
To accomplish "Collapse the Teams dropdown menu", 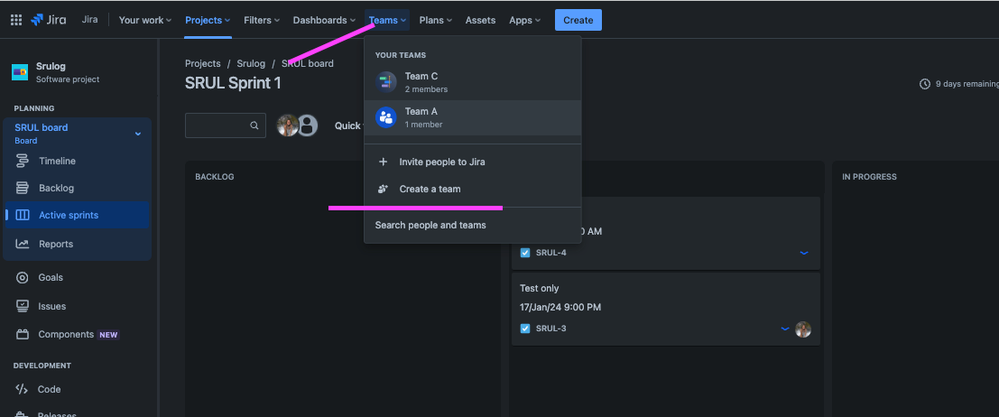I will 387,20.
